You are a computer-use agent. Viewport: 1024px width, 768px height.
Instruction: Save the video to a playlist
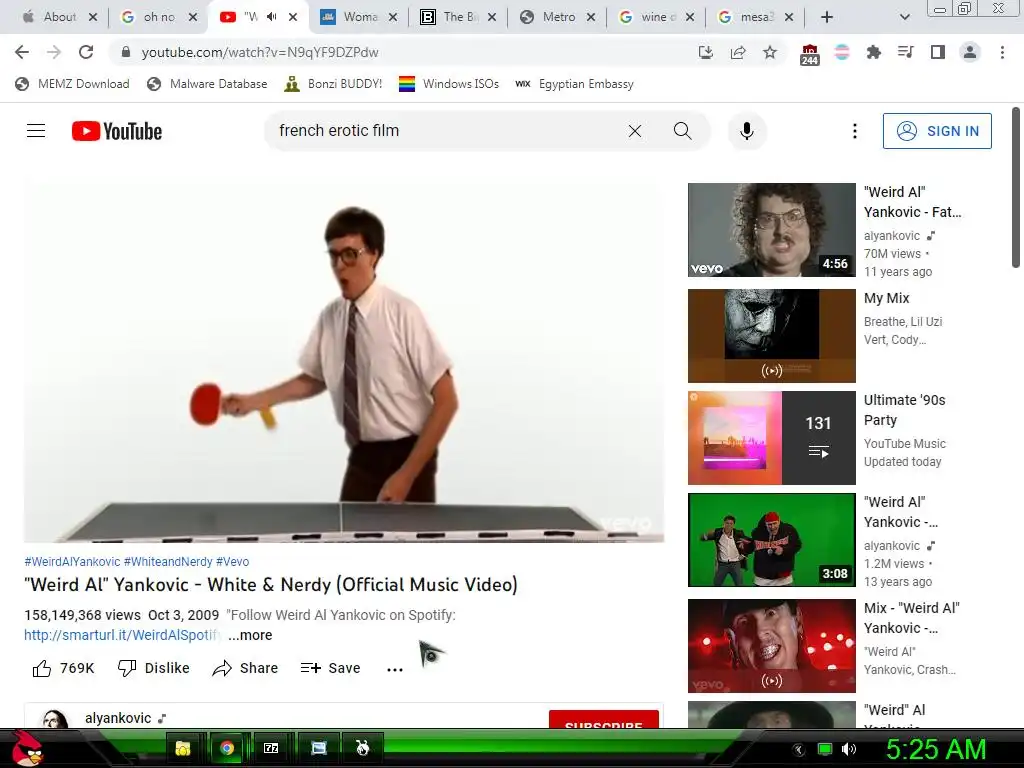(x=330, y=668)
